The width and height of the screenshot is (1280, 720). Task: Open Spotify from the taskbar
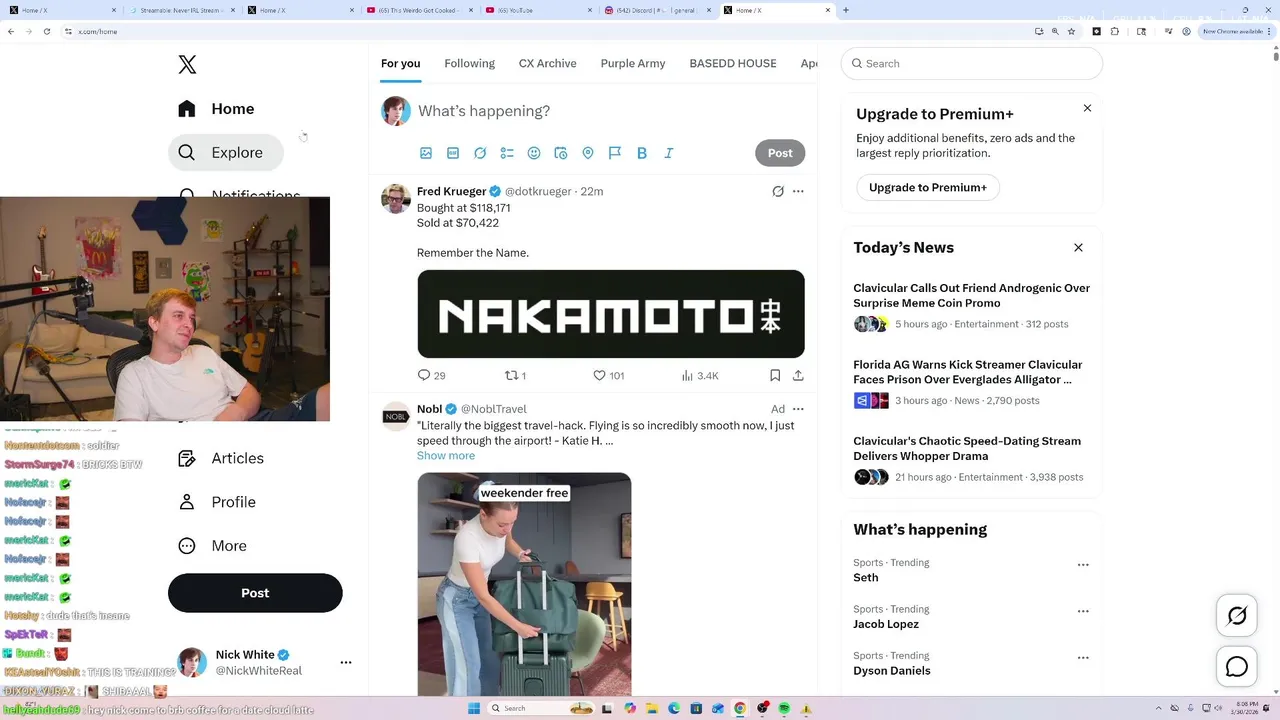pos(784,708)
